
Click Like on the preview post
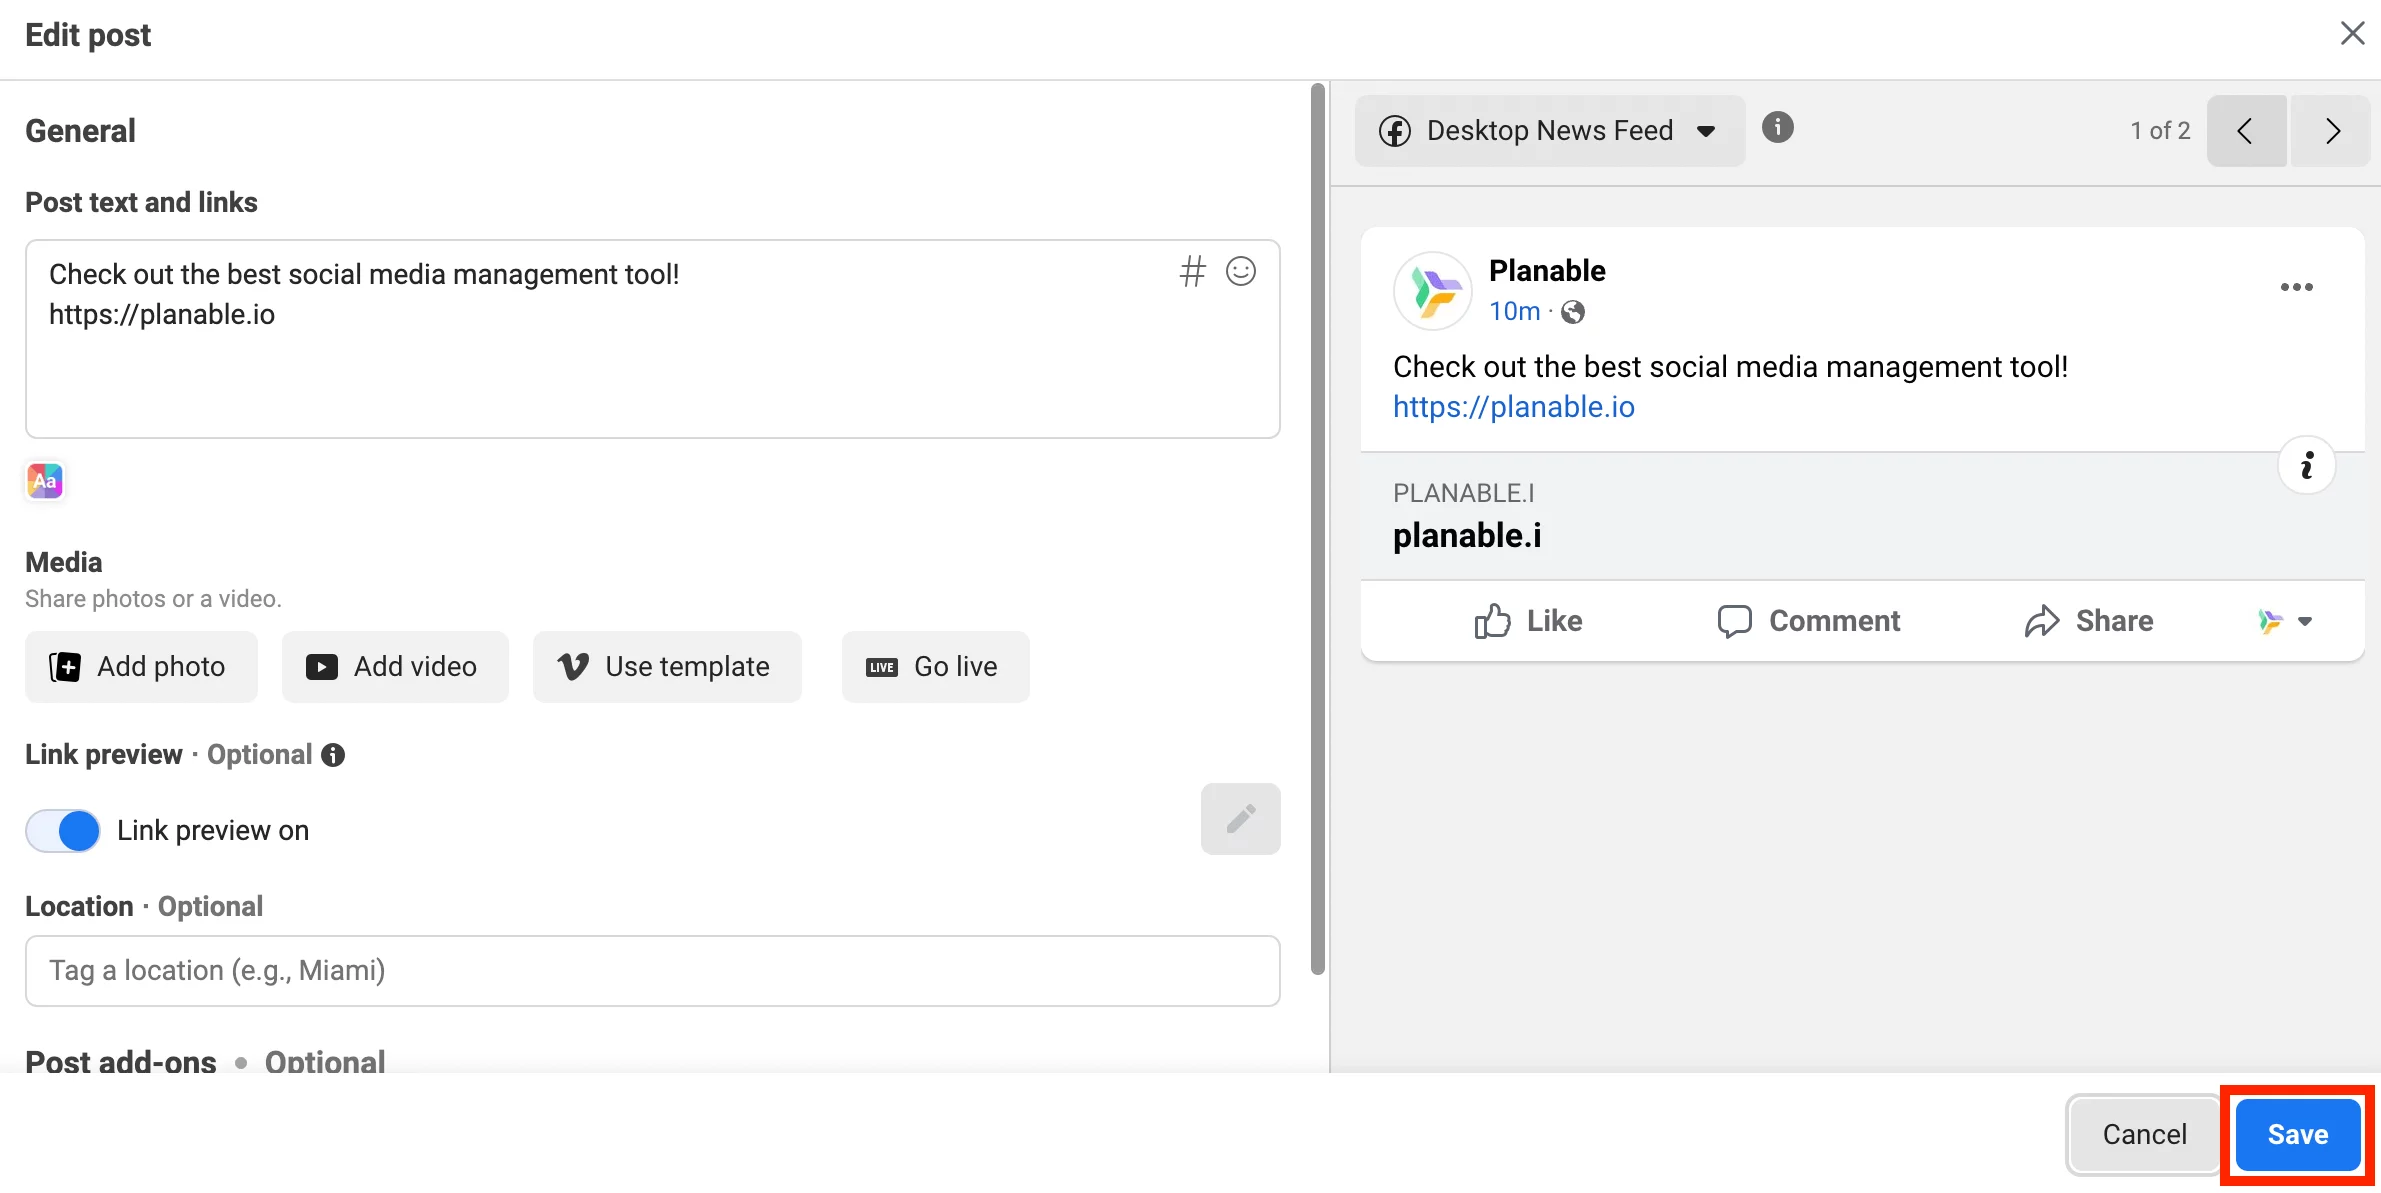(1528, 621)
